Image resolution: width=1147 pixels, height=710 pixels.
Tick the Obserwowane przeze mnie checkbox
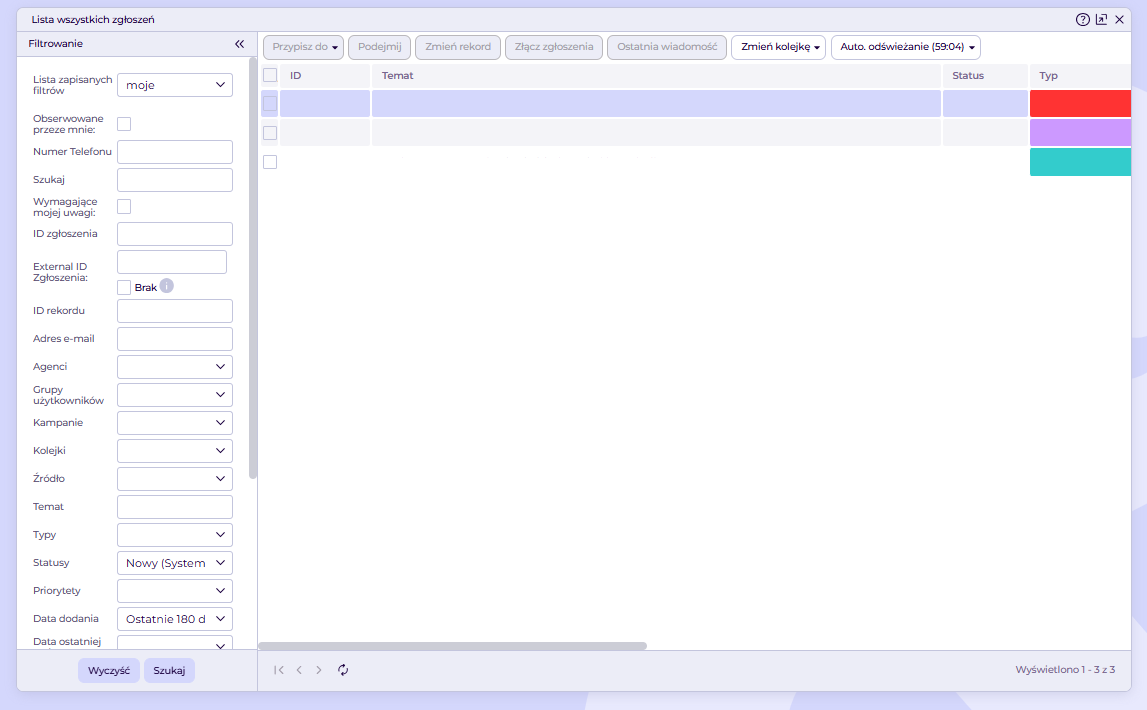124,124
